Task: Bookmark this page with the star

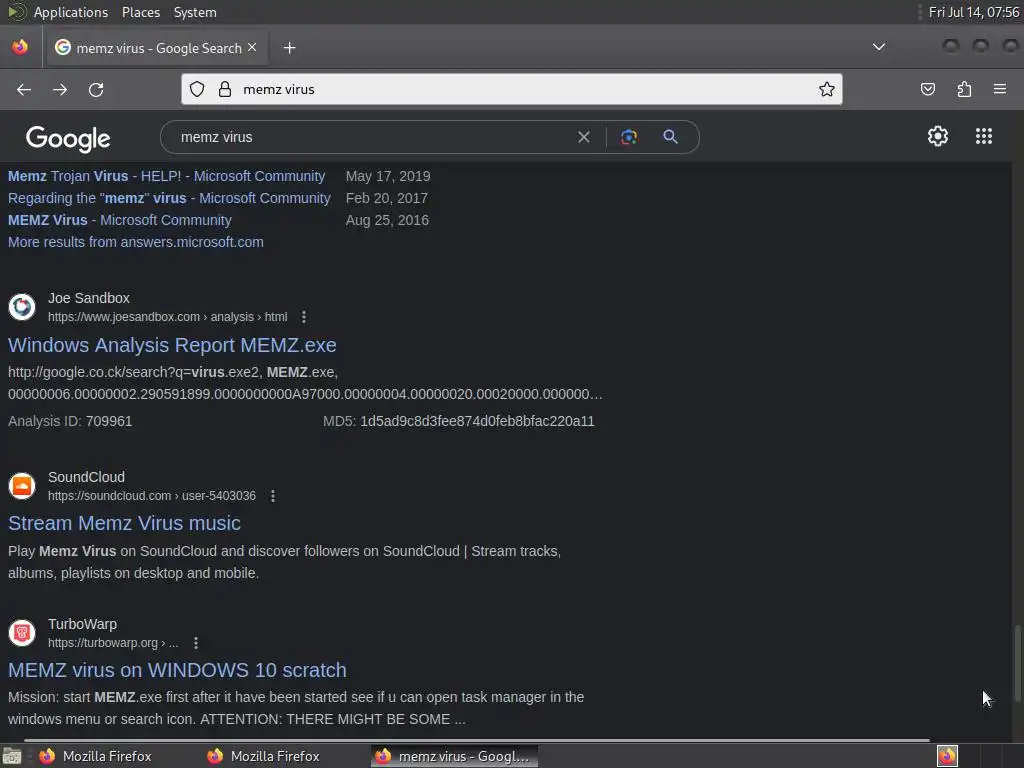Action: (x=827, y=89)
